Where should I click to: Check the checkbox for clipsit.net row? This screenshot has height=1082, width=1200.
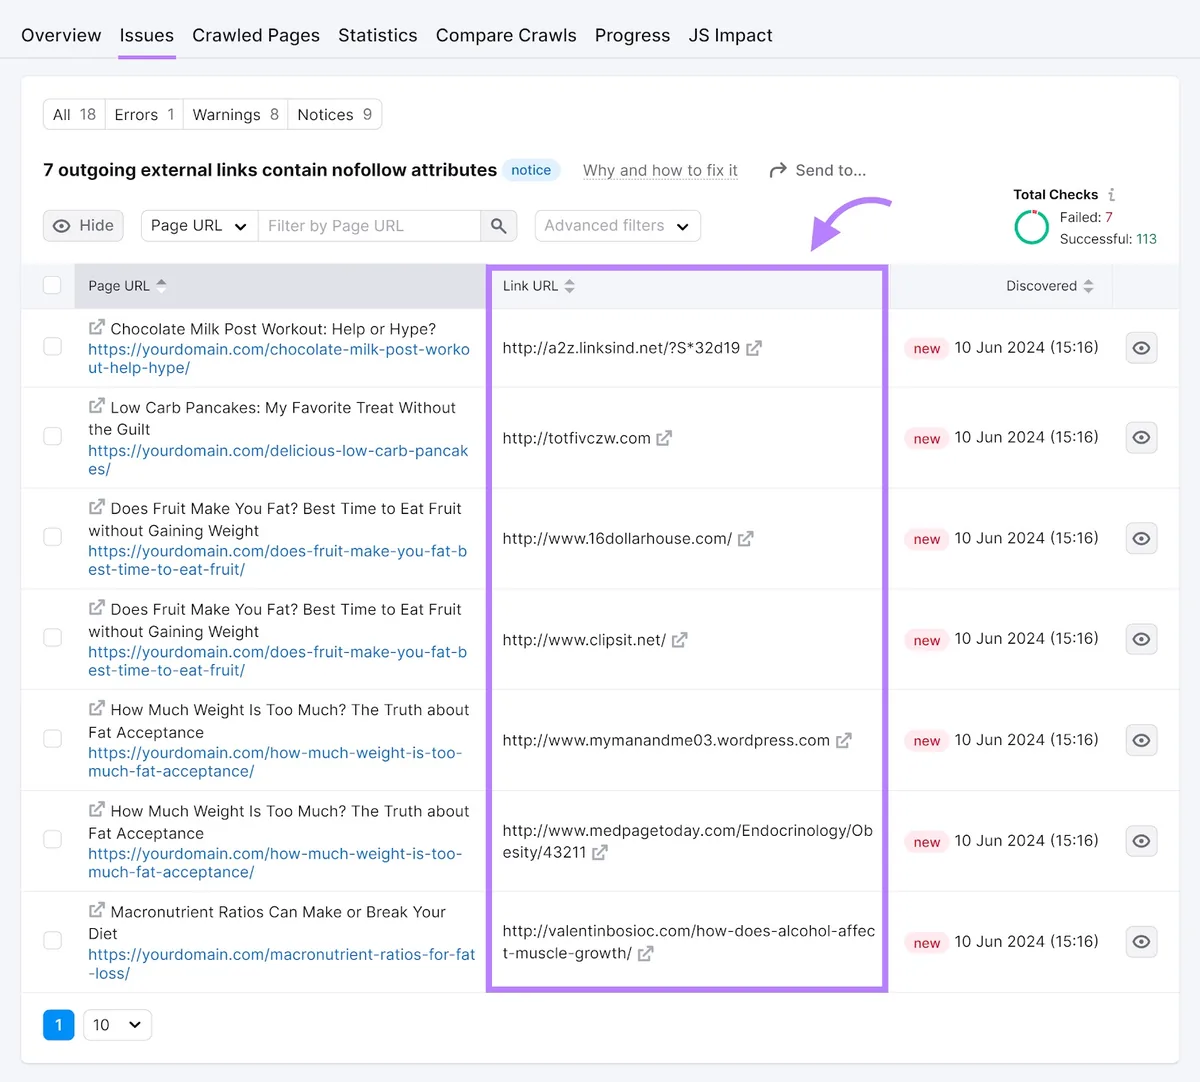point(52,638)
